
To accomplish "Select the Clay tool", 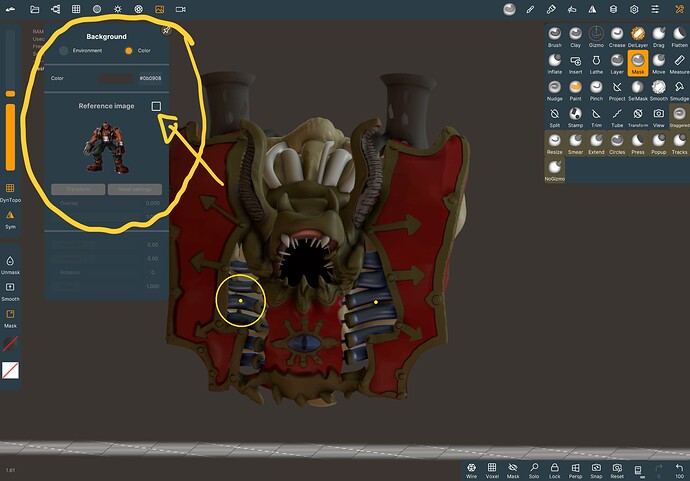I will [575, 37].
